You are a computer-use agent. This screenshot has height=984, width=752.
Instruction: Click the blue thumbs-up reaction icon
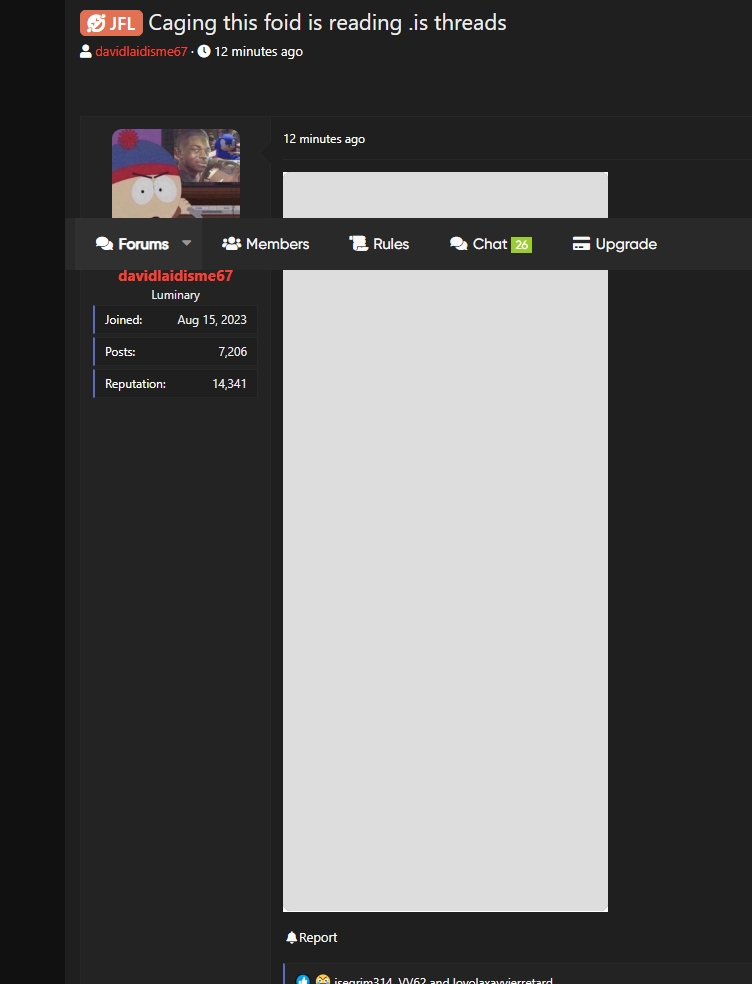[303, 980]
